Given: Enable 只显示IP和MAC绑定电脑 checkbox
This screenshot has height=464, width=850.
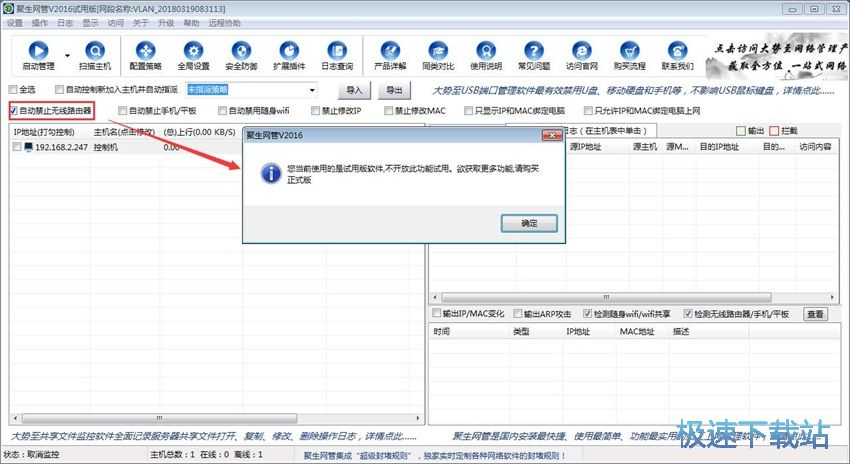Looking at the screenshot, I should point(468,111).
